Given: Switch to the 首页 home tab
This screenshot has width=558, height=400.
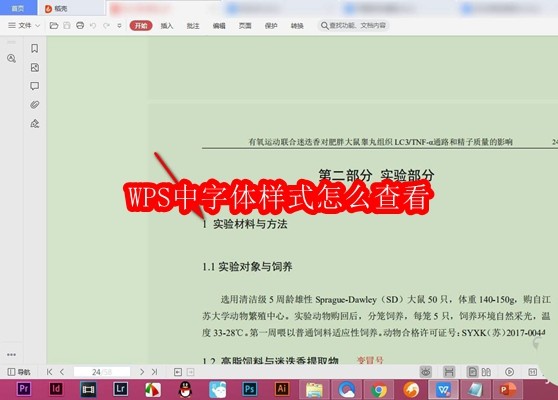Looking at the screenshot, I should (18, 8).
